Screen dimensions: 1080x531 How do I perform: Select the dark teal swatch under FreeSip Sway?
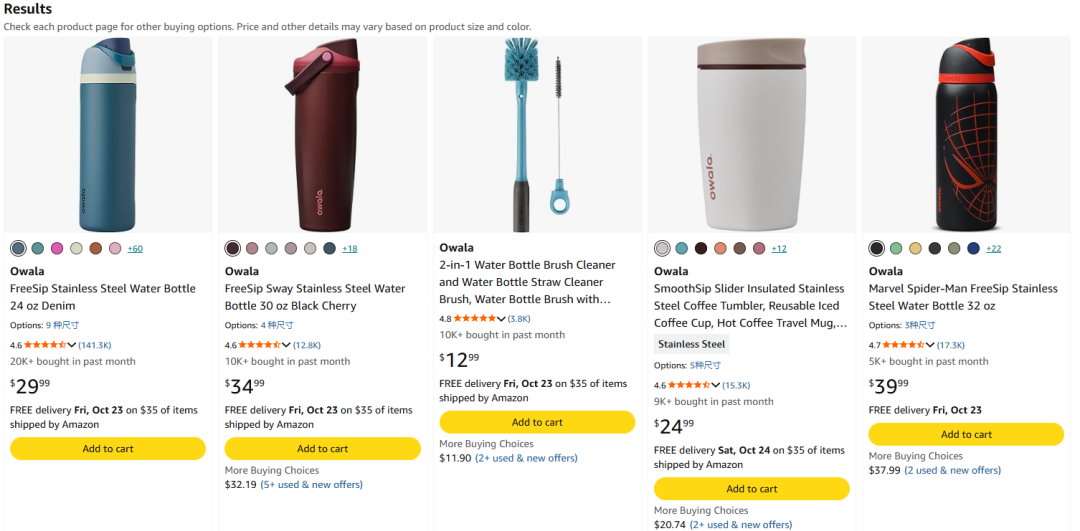(x=329, y=249)
